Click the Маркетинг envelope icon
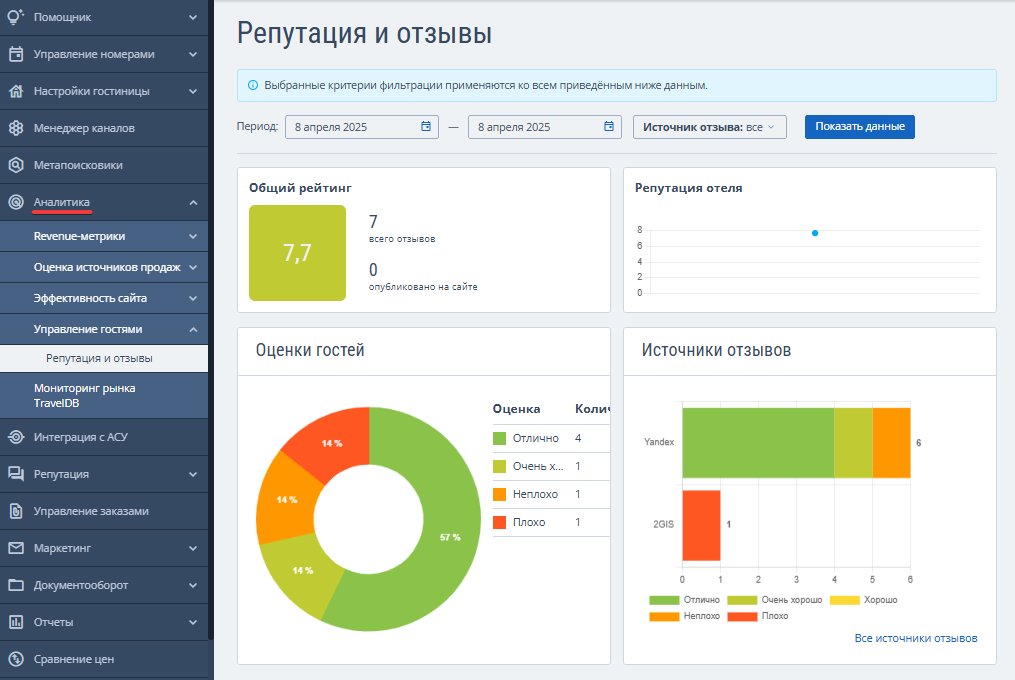Screen dimensions: 1015x680 pos(16,548)
